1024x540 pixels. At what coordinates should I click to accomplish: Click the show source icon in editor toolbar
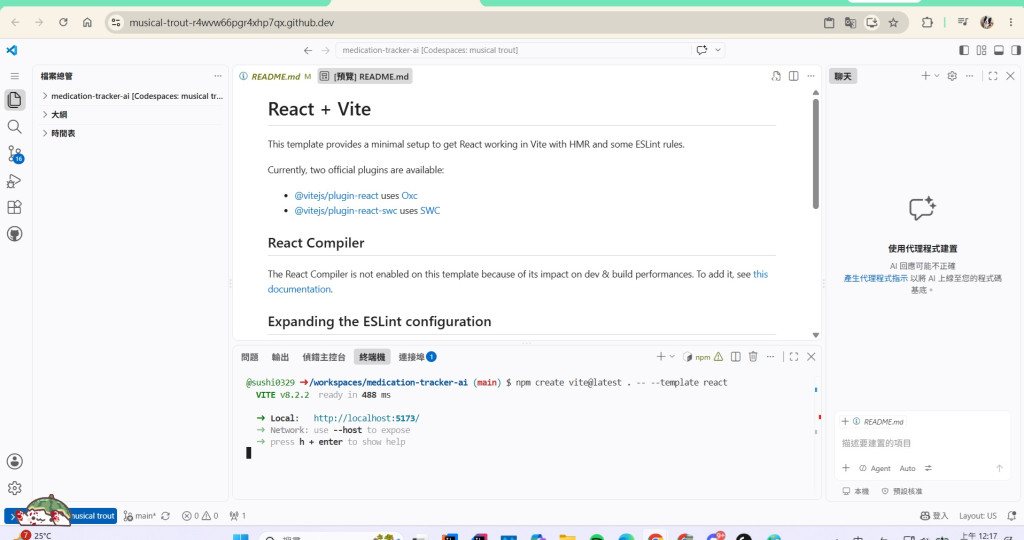(x=776, y=76)
